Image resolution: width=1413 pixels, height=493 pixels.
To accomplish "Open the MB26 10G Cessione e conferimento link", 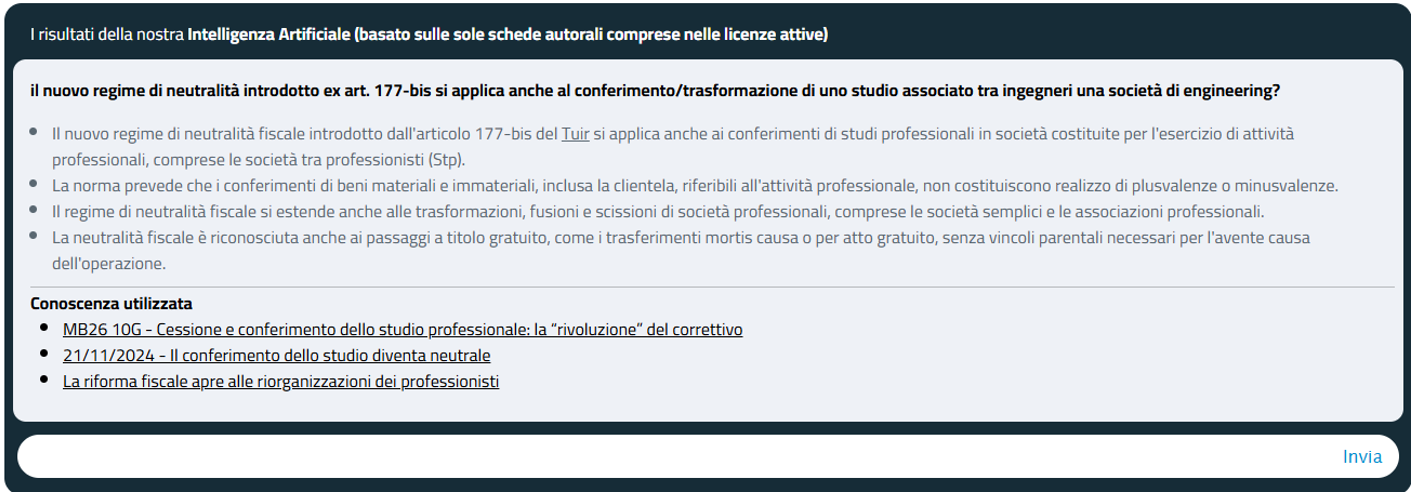I will (402, 329).
